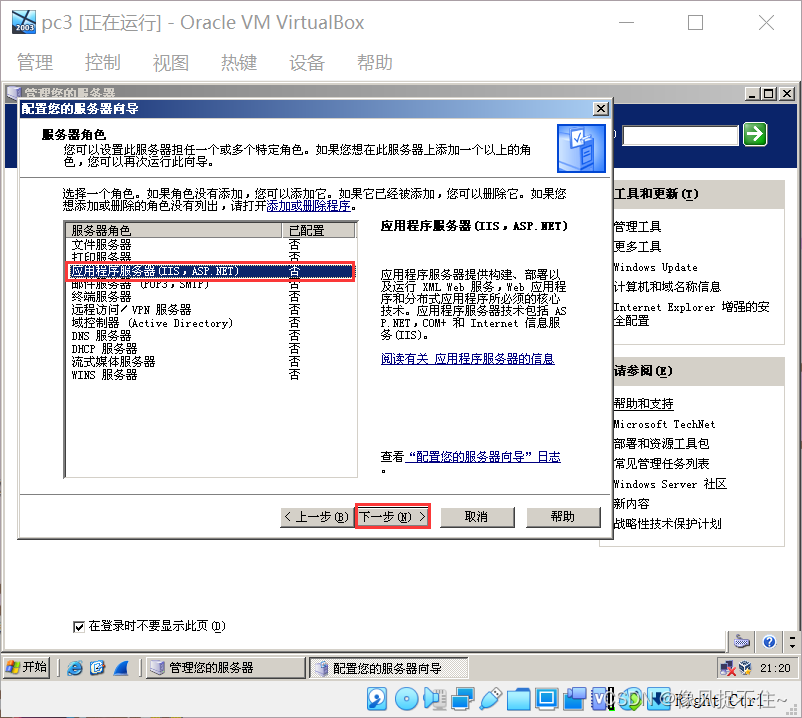Screen dimensions: 802x718
Task: Click the shared folders status icon
Action: coord(519,699)
